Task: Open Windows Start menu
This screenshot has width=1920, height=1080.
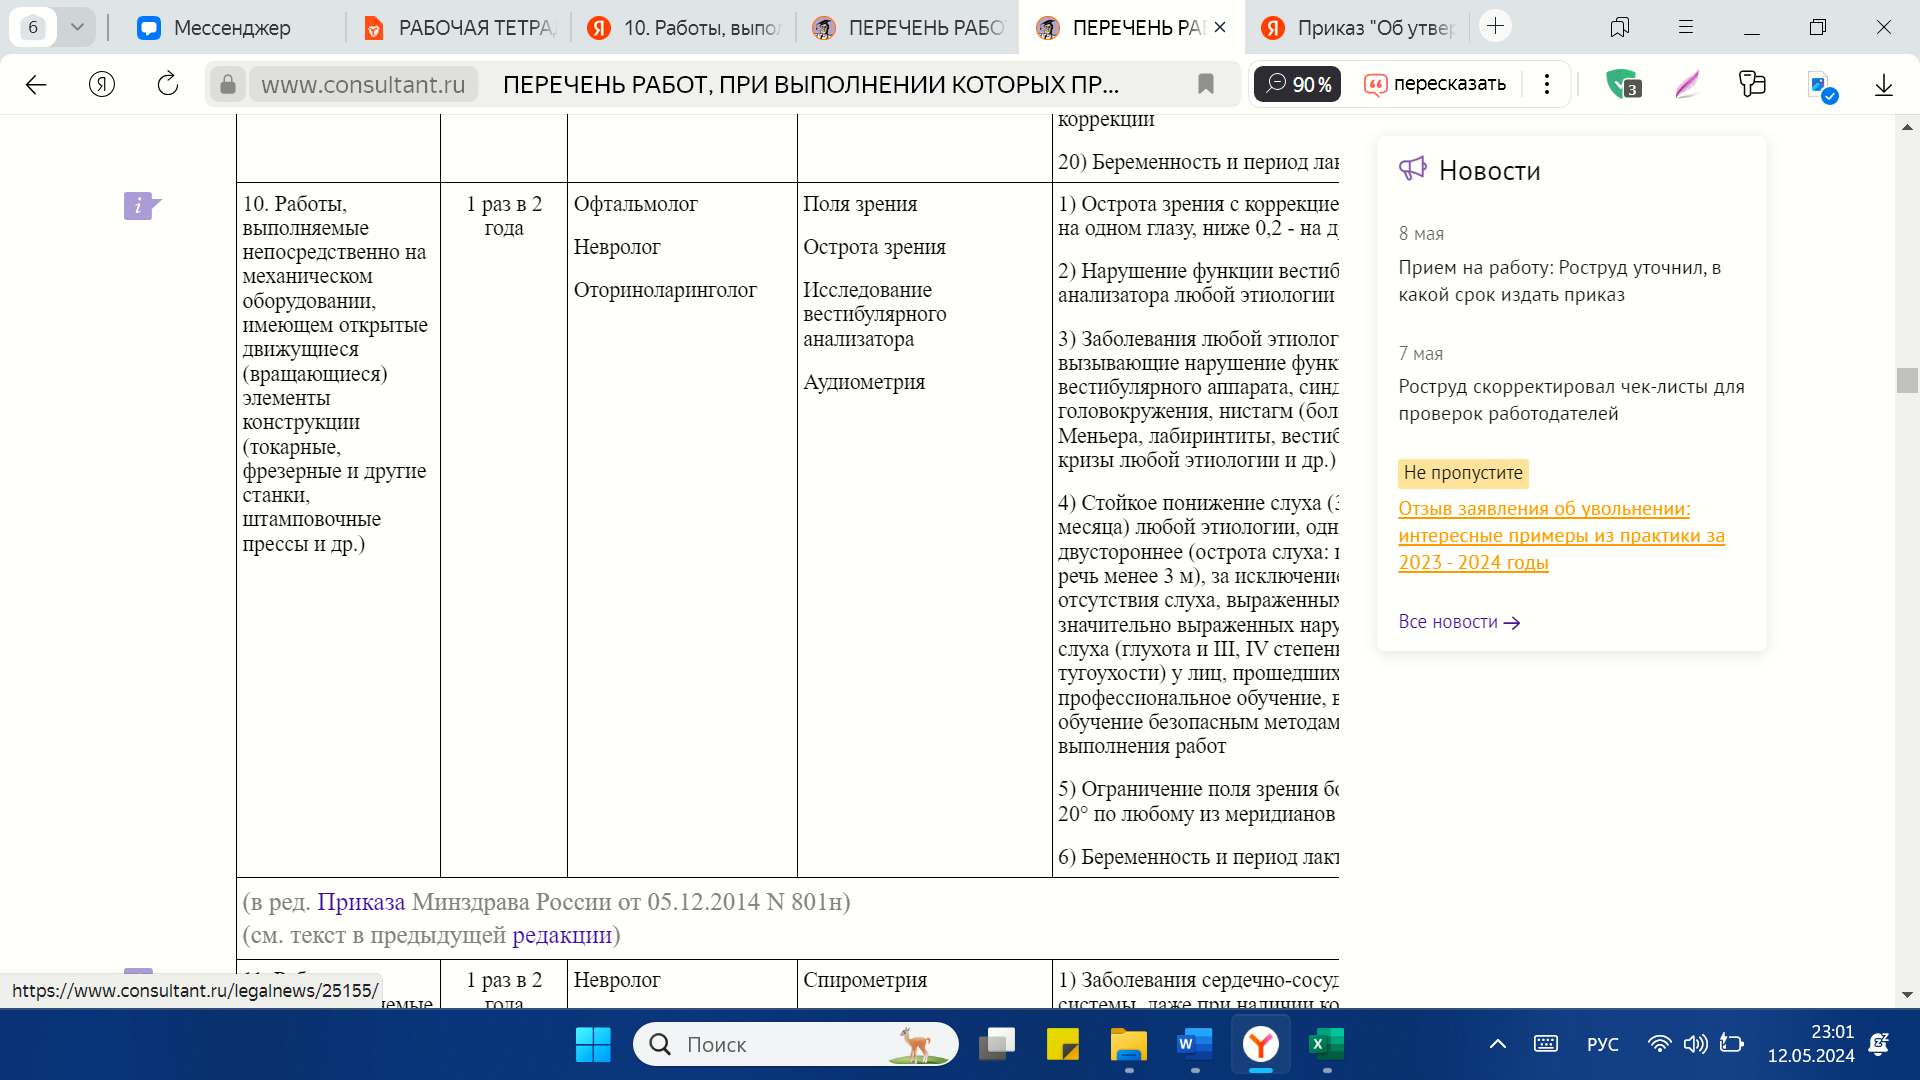Action: pyautogui.click(x=593, y=1045)
